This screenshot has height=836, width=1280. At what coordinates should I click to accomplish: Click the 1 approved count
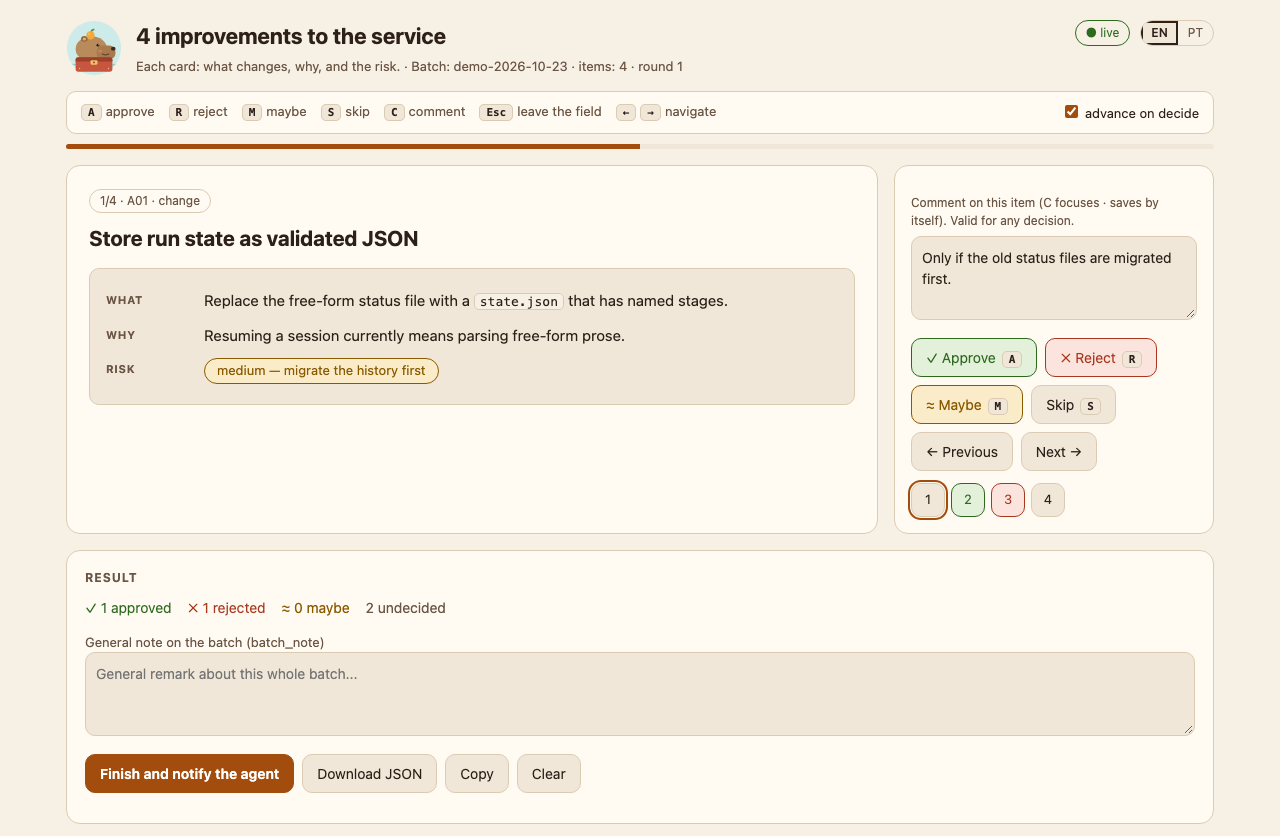pyautogui.click(x=128, y=608)
